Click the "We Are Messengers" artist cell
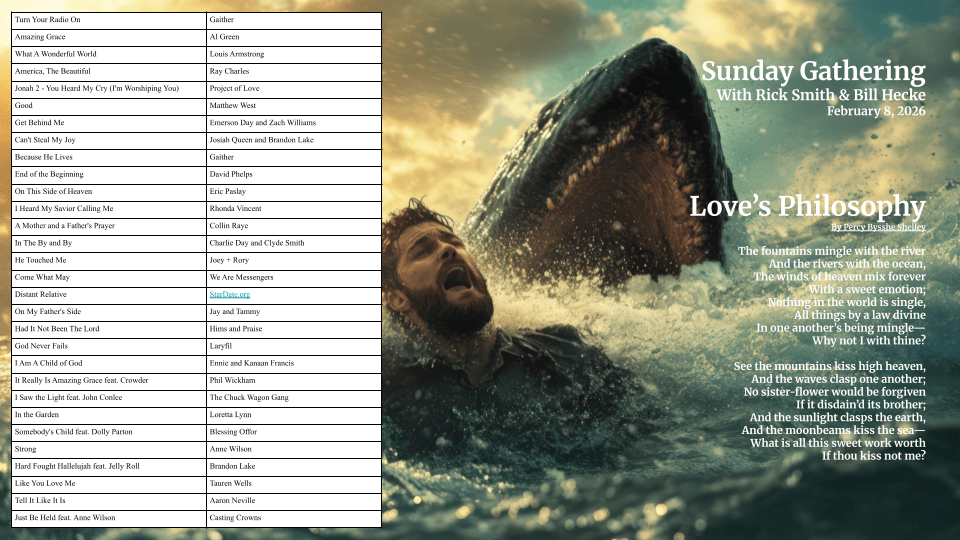Viewport: 960px width, 540px height. click(x=241, y=277)
